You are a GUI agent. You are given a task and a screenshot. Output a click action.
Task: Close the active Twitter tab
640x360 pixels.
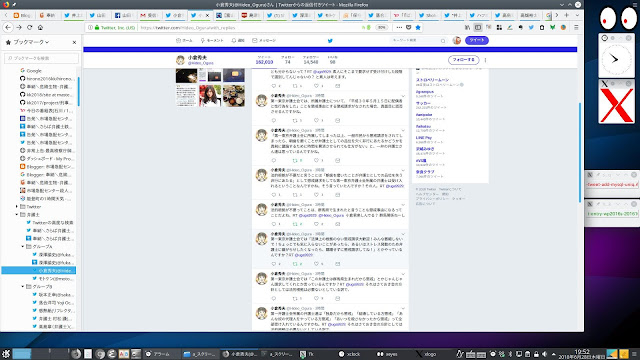point(207,15)
